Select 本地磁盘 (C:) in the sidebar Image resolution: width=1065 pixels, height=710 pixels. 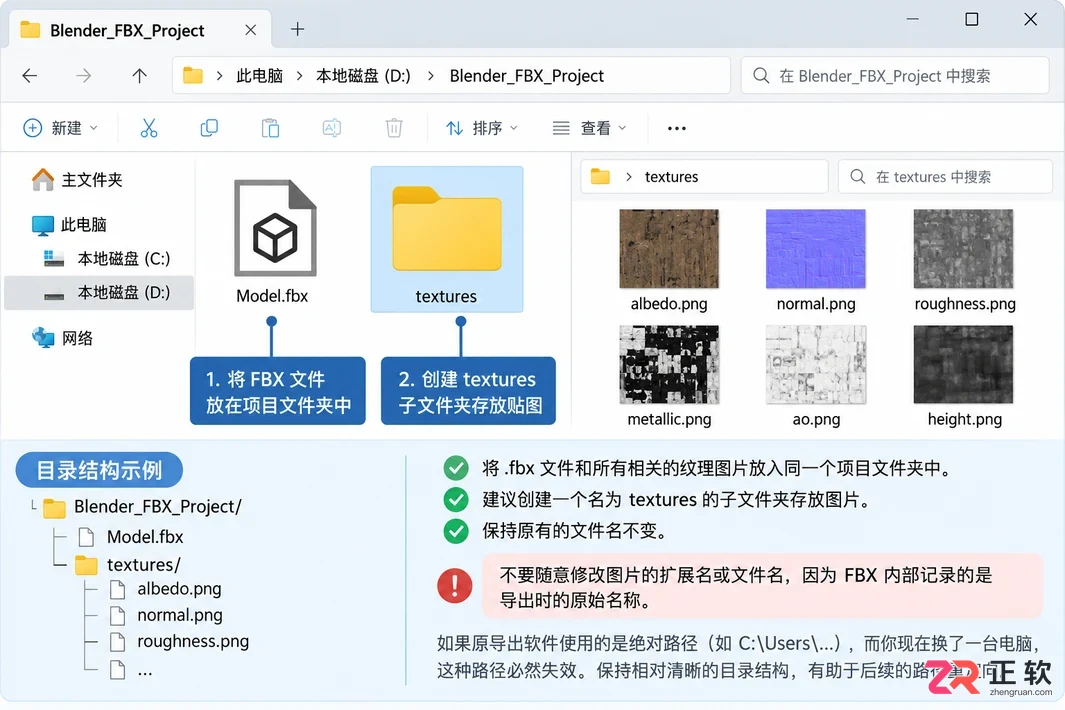(107, 258)
